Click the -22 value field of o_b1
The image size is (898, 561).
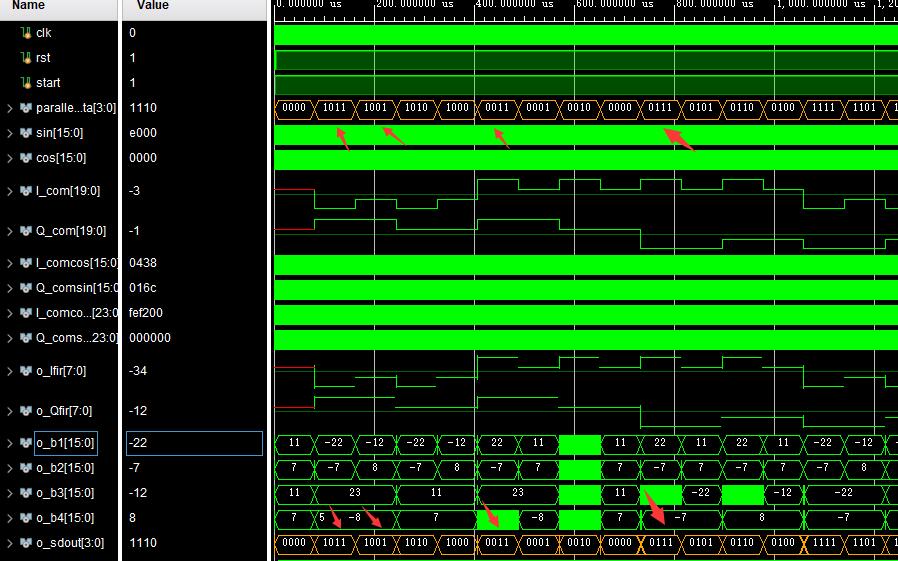coord(194,443)
